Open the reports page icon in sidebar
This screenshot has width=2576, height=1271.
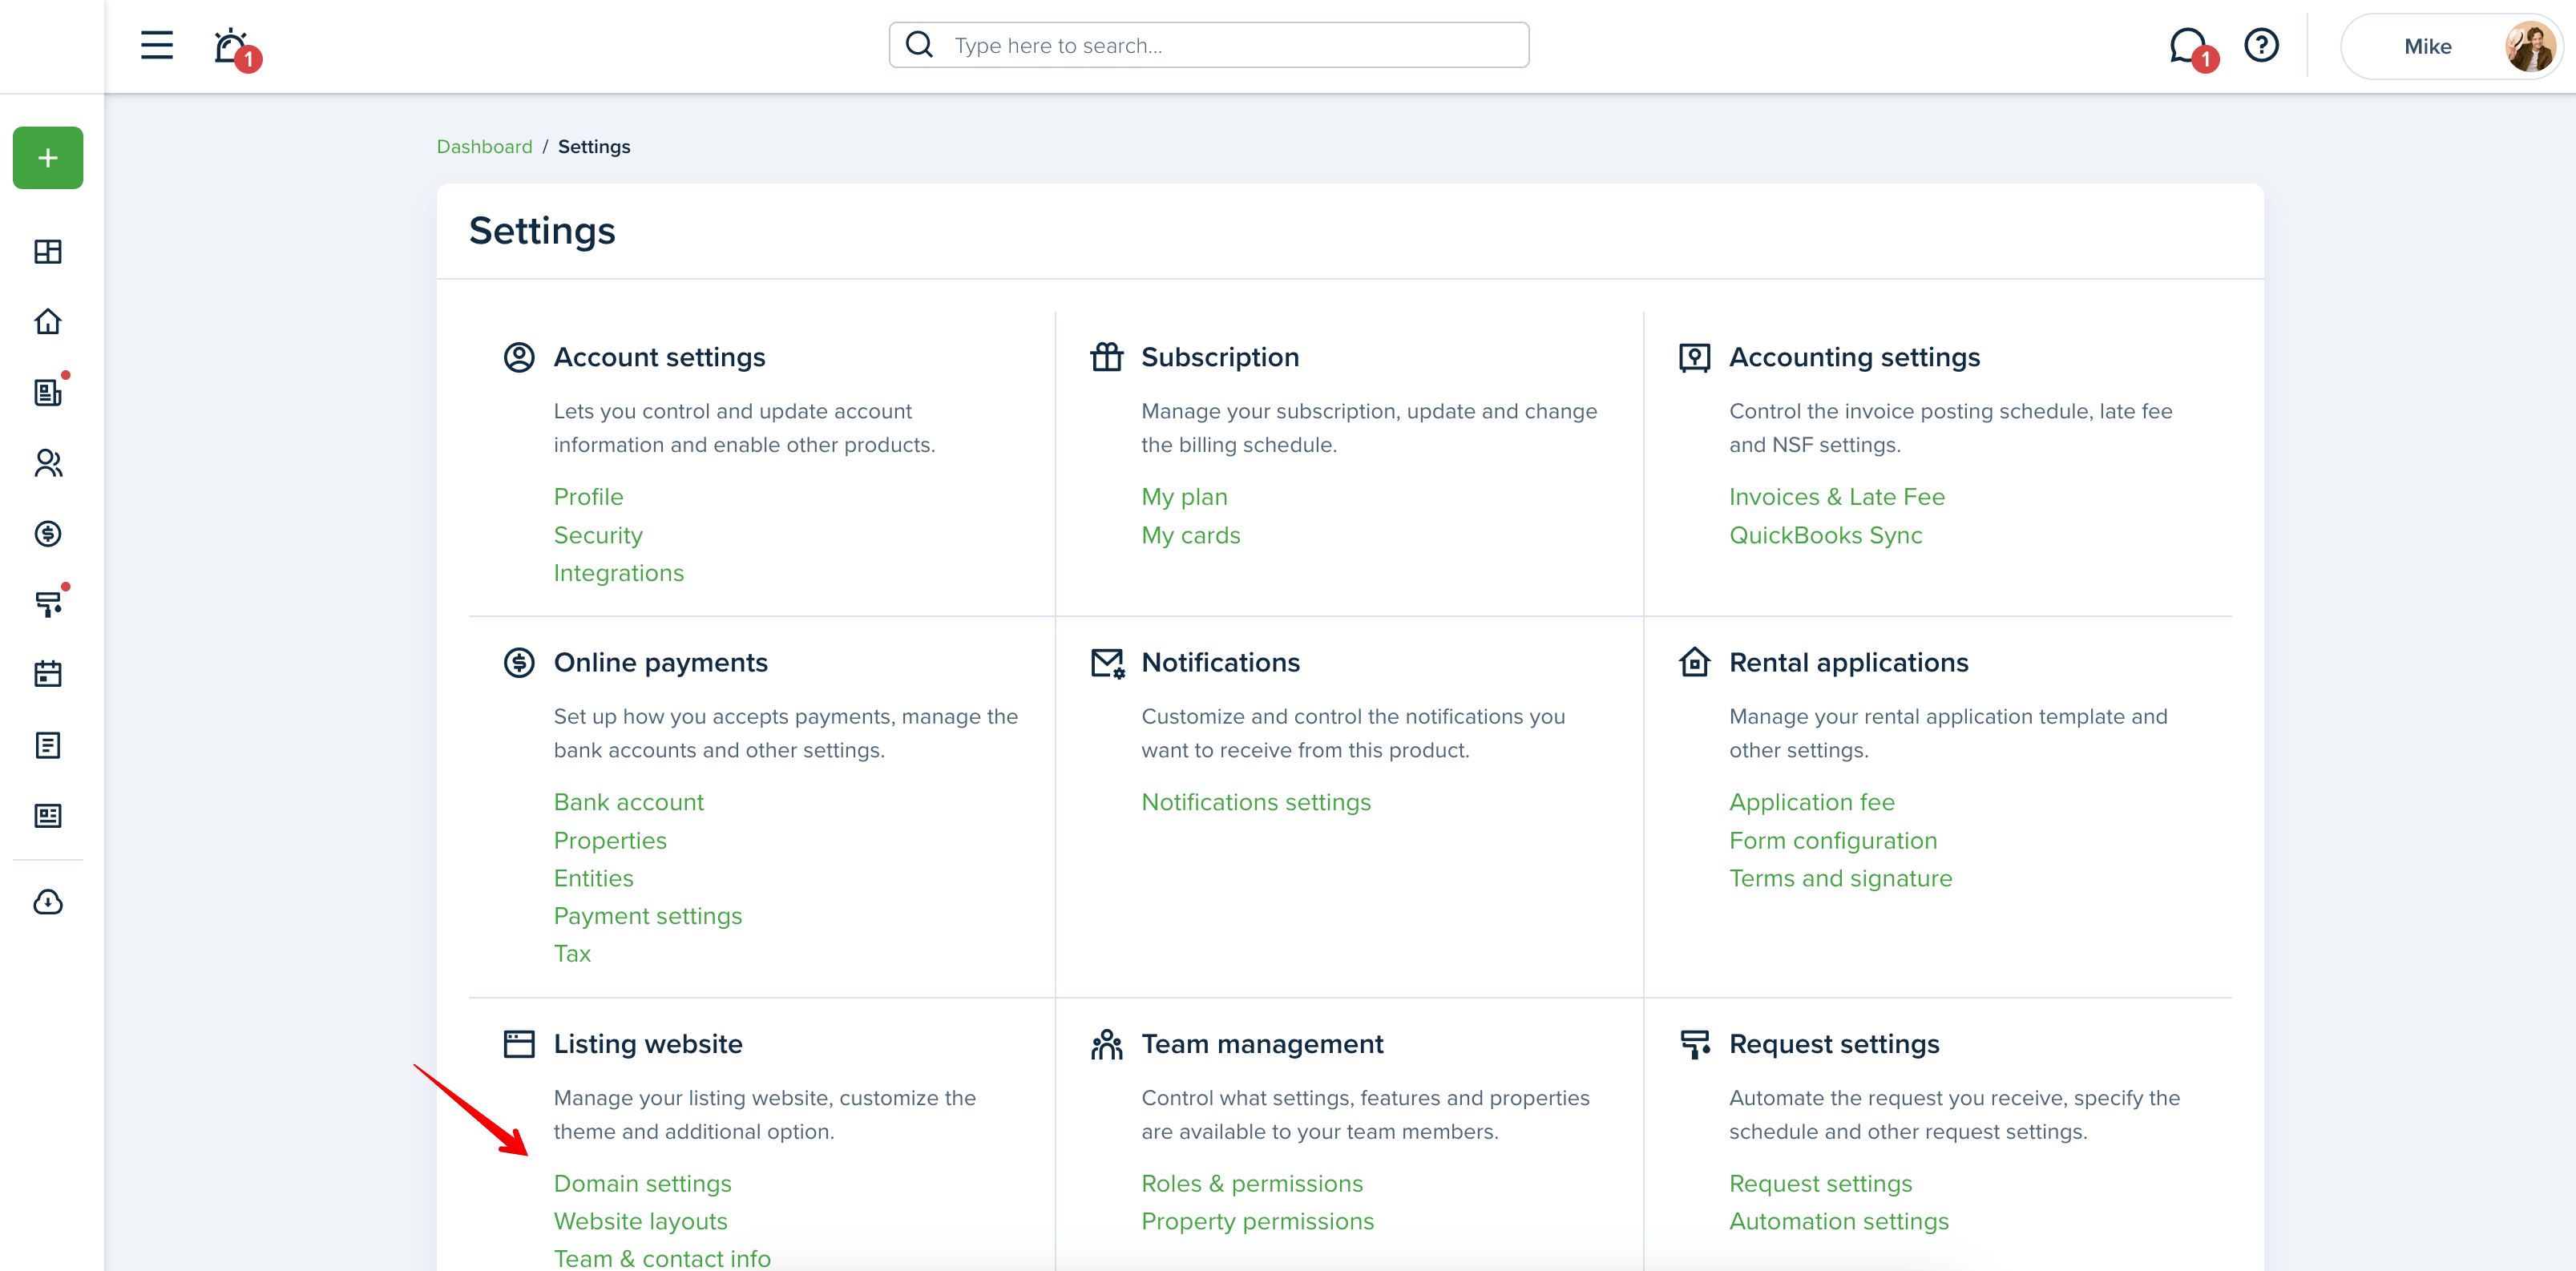click(48, 745)
